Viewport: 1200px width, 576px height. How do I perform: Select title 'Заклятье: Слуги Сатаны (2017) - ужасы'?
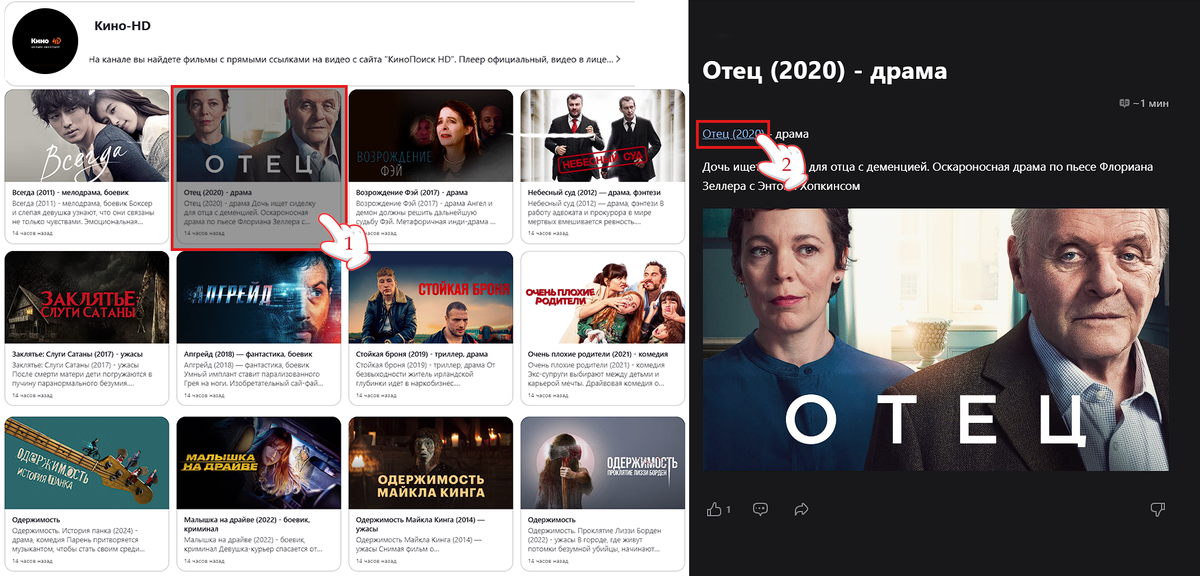79,354
